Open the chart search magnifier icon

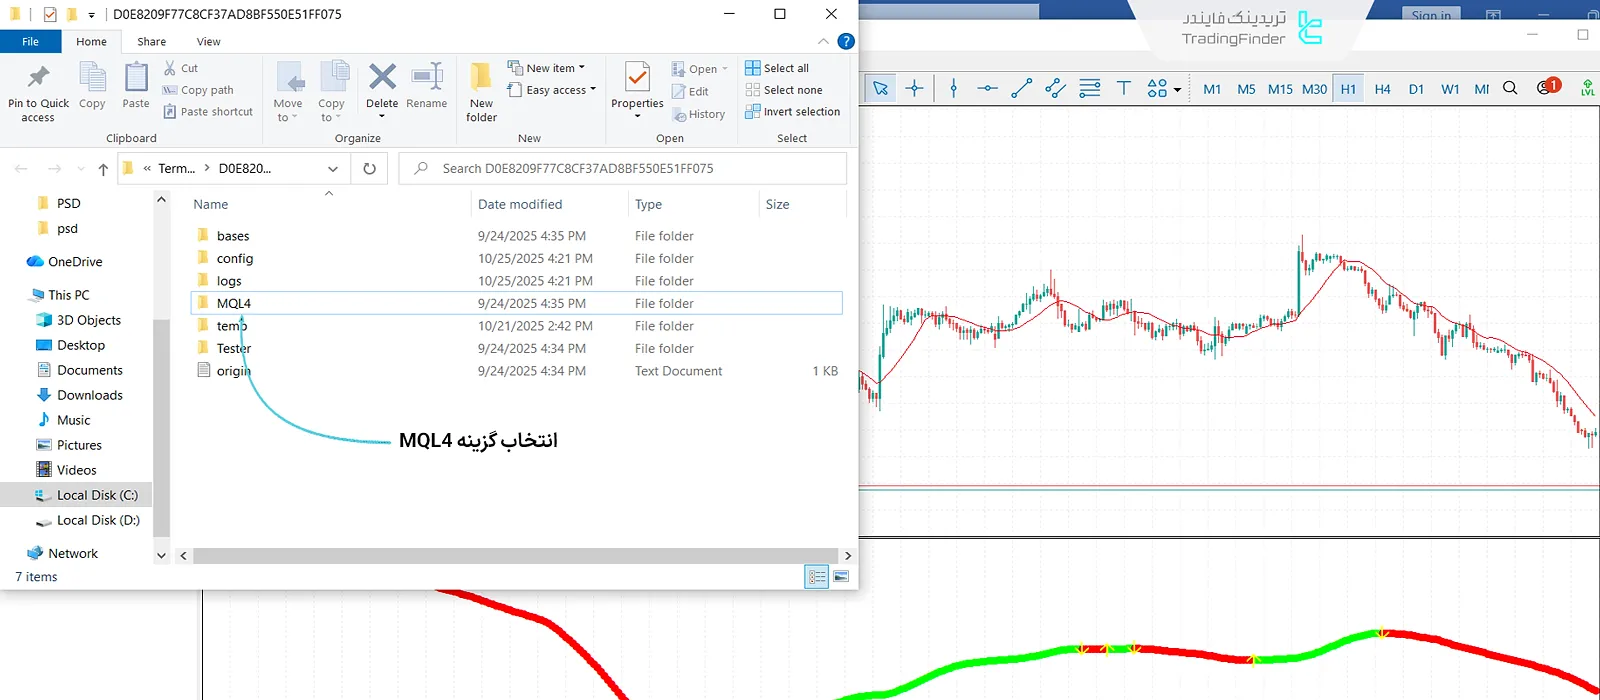pos(1510,88)
